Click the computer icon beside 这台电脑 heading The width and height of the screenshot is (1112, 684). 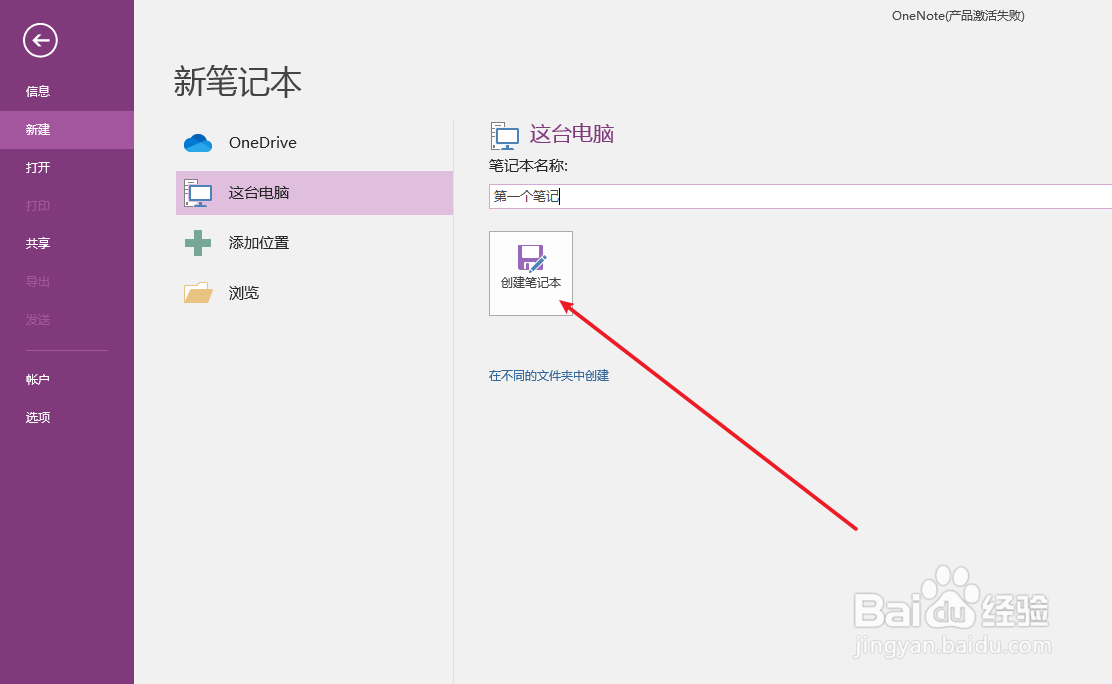click(504, 136)
